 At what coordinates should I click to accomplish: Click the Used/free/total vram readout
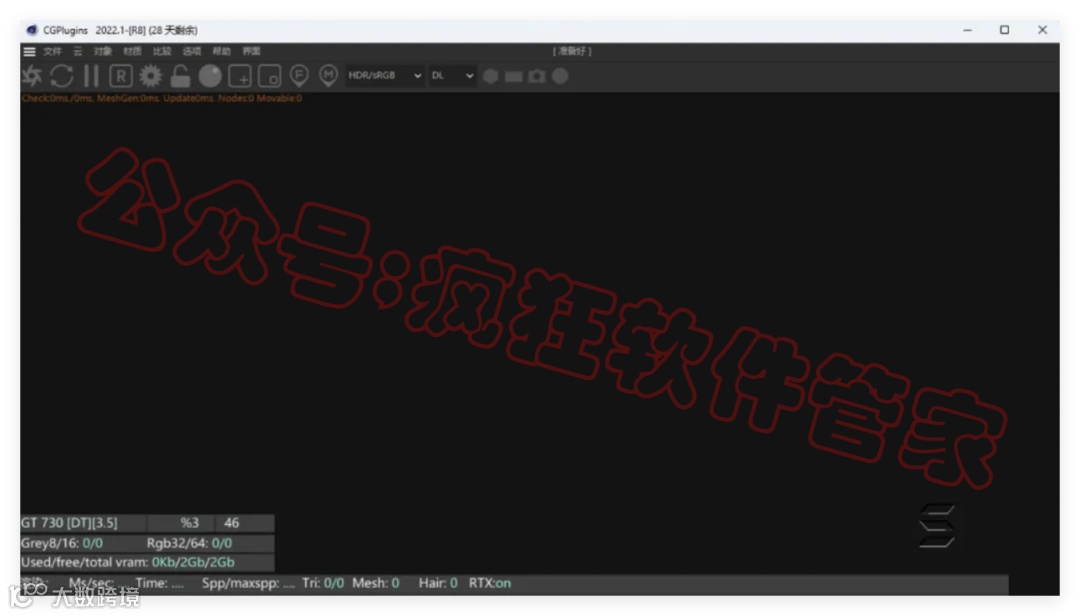128,562
